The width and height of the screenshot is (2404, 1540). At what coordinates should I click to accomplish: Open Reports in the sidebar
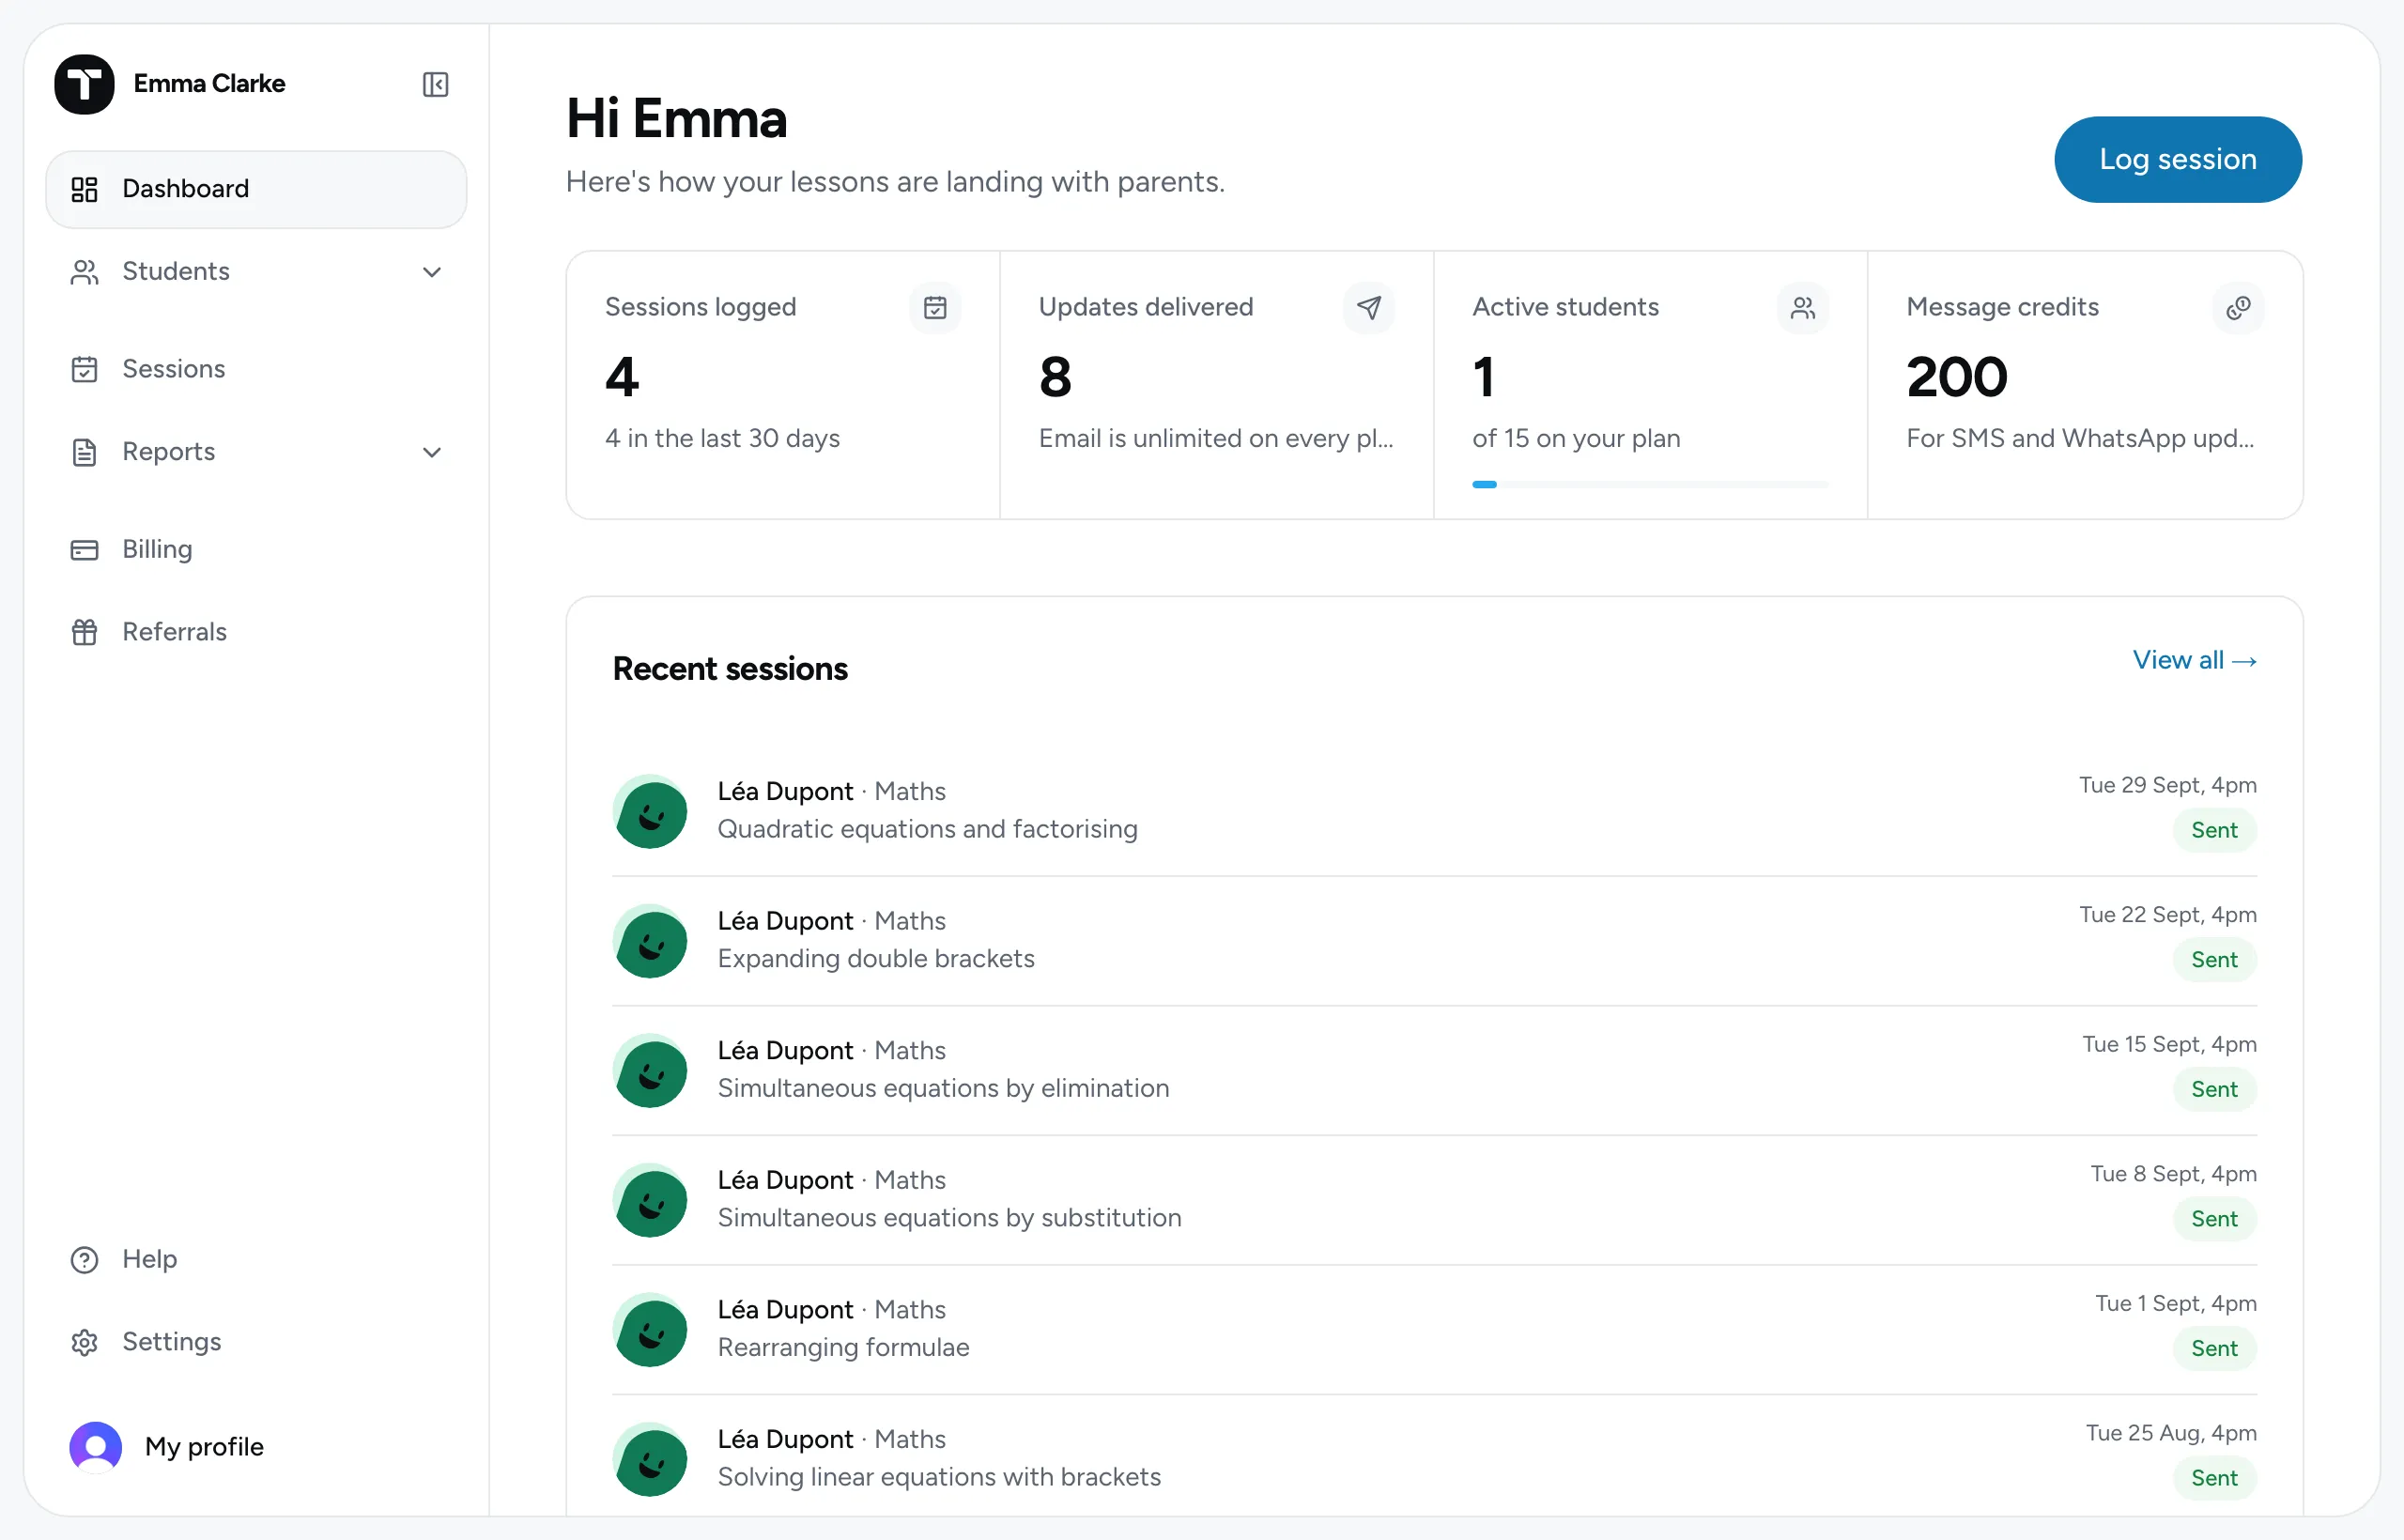tap(256, 452)
